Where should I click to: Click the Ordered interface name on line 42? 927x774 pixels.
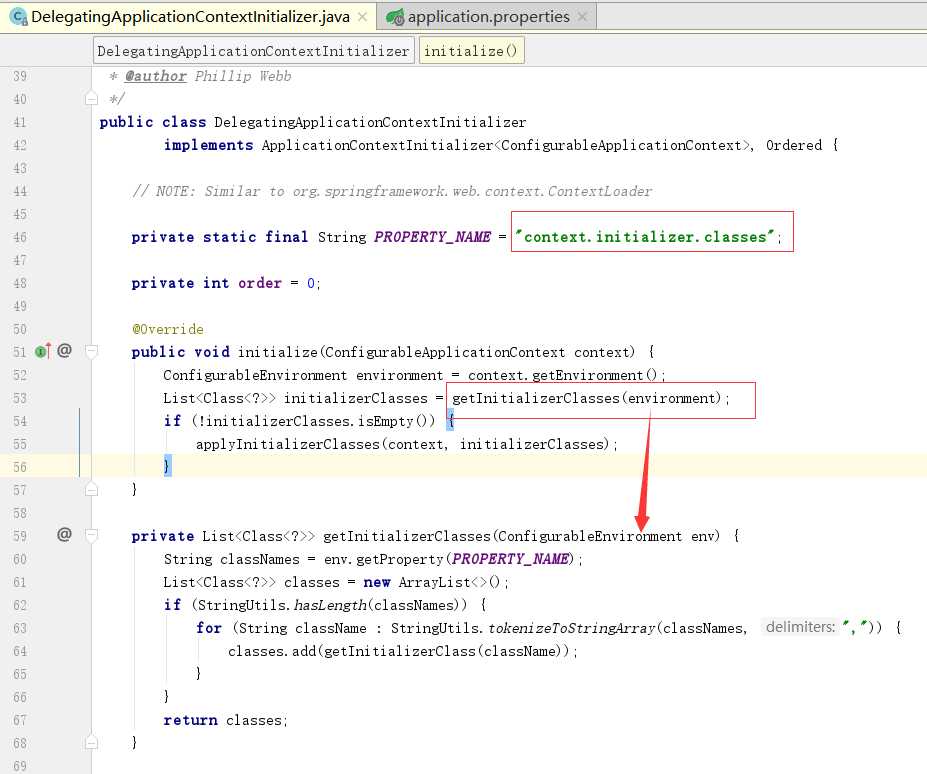(x=793, y=145)
